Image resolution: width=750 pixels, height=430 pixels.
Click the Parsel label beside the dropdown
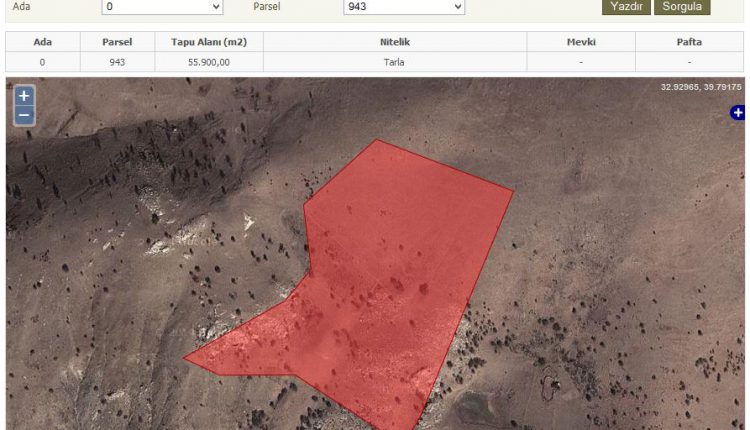coord(267,7)
